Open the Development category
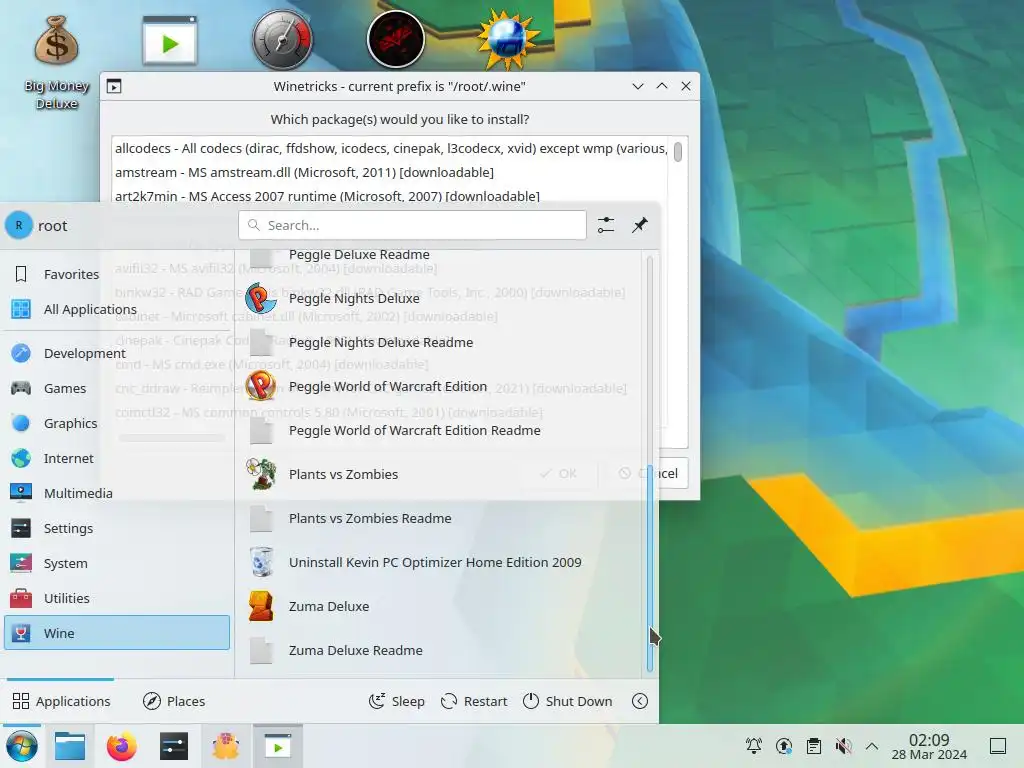The width and height of the screenshot is (1024, 768). click(117, 353)
